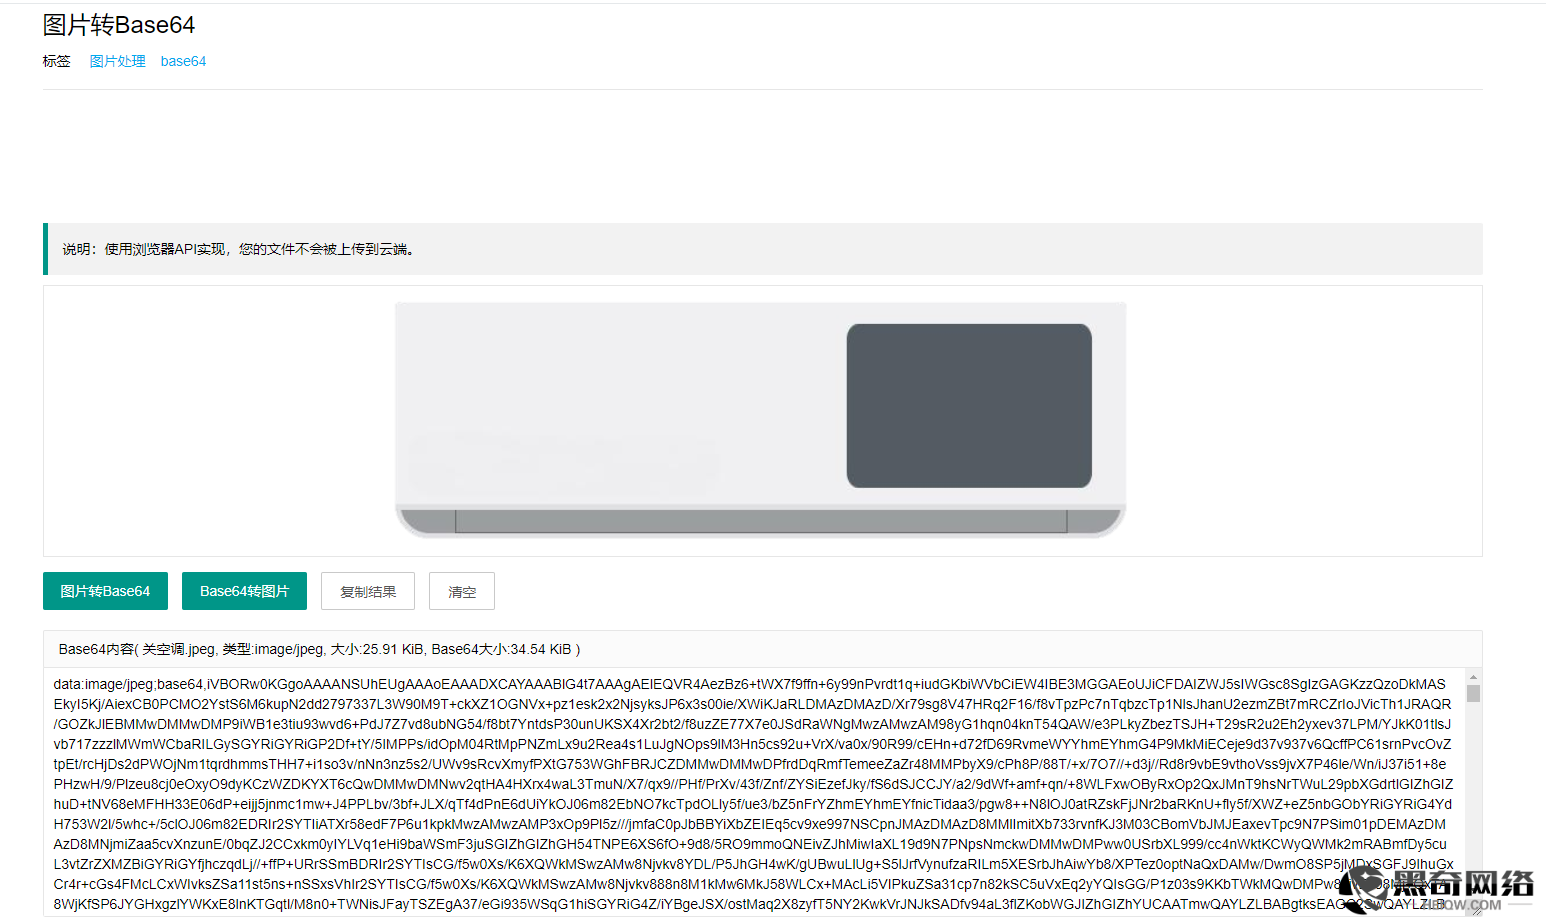Viewport: 1546px width, 922px height.
Task: Click the 说明 notice about browser API
Action: [x=239, y=249]
